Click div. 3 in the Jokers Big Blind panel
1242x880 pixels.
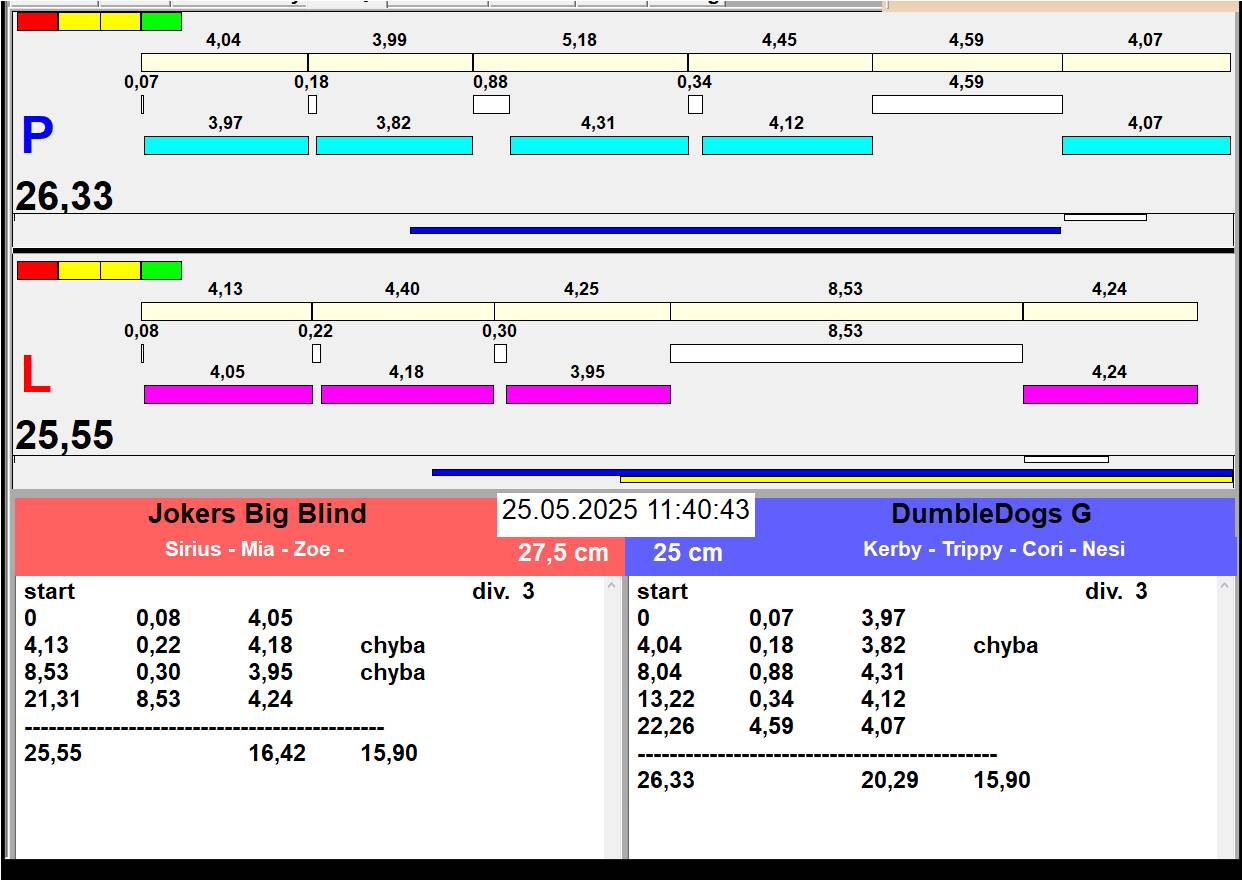point(503,592)
